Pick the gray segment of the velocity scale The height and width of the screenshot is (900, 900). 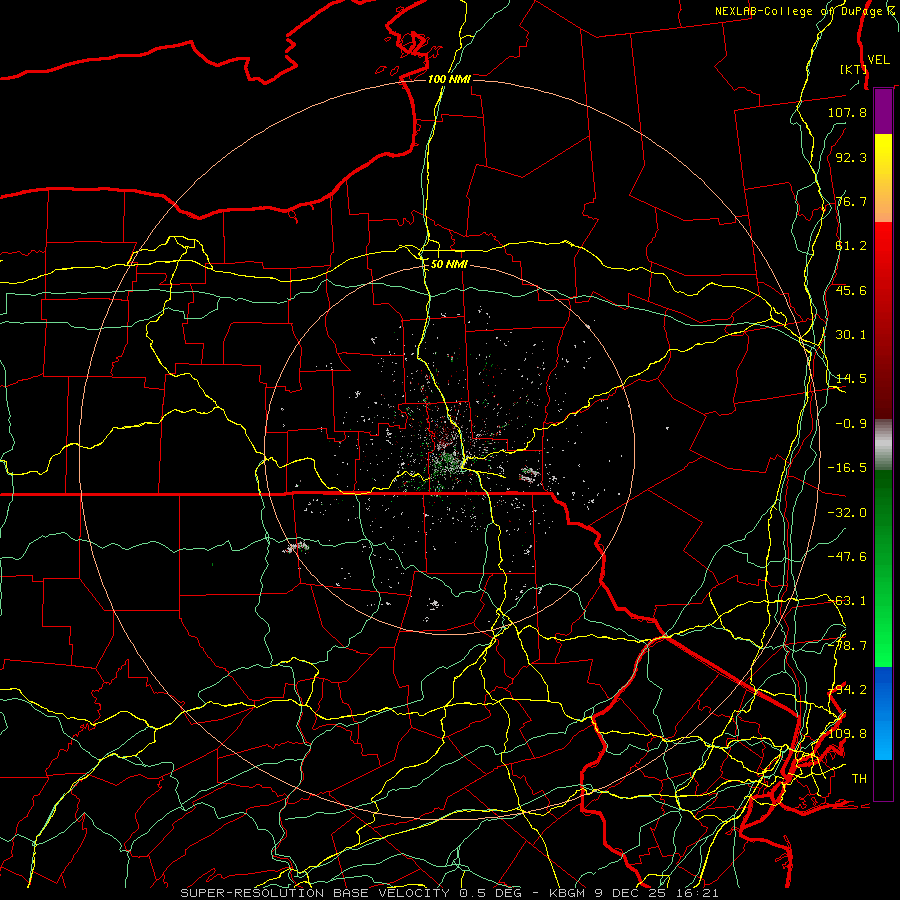coord(883,445)
